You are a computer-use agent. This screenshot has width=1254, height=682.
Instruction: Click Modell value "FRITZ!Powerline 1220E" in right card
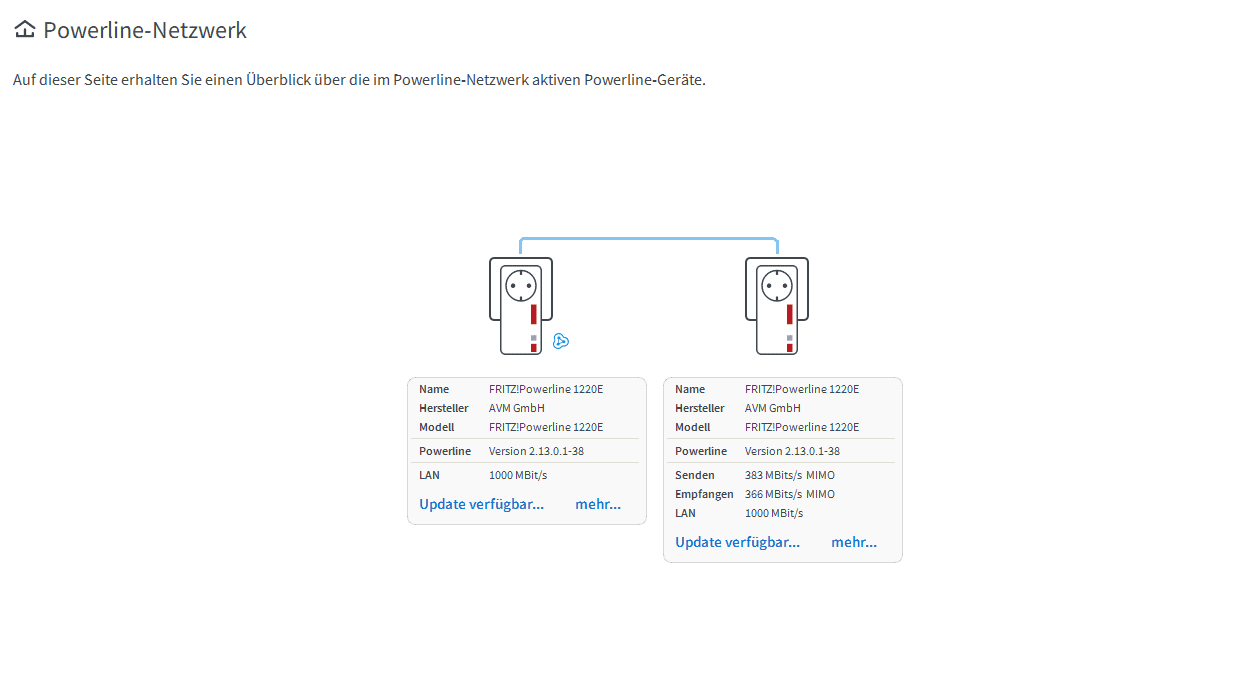[802, 427]
